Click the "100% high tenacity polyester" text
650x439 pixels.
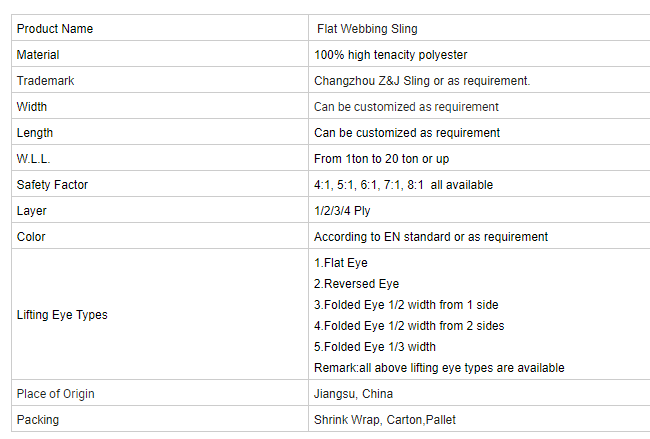(x=390, y=55)
